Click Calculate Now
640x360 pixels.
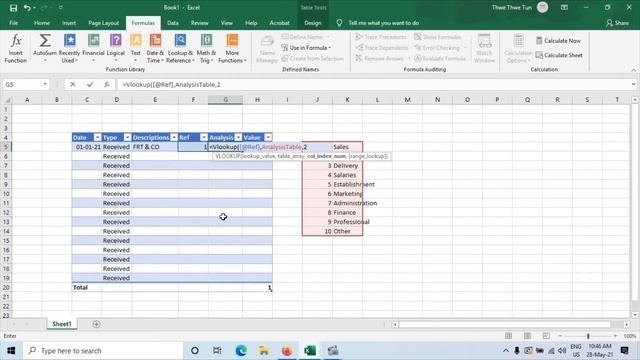coord(558,41)
